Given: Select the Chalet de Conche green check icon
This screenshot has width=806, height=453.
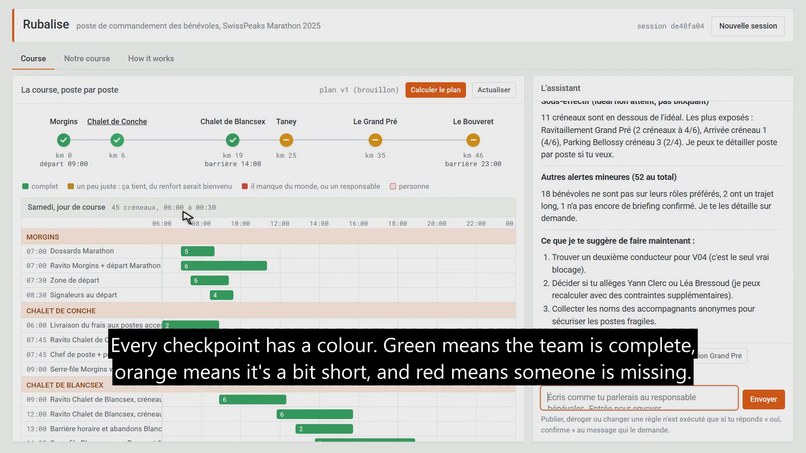Looking at the screenshot, I should tap(117, 140).
